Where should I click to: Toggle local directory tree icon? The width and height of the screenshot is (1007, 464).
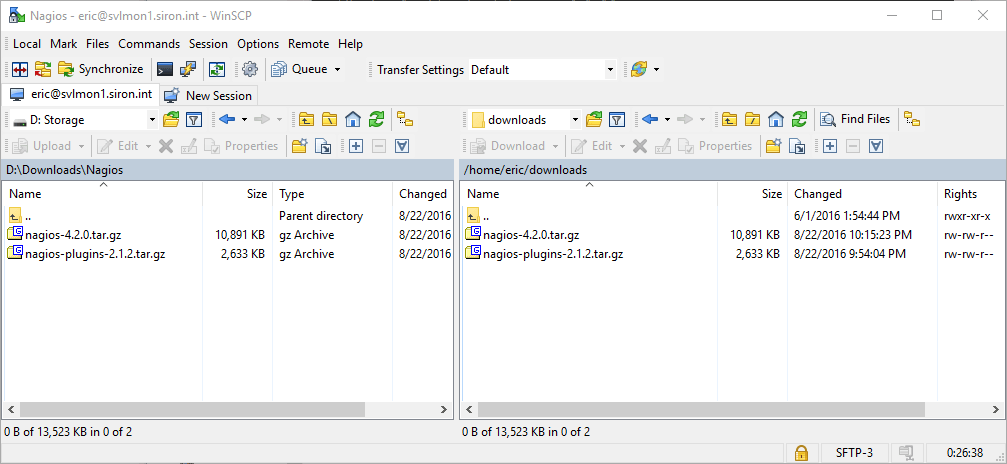pyautogui.click(x=405, y=120)
